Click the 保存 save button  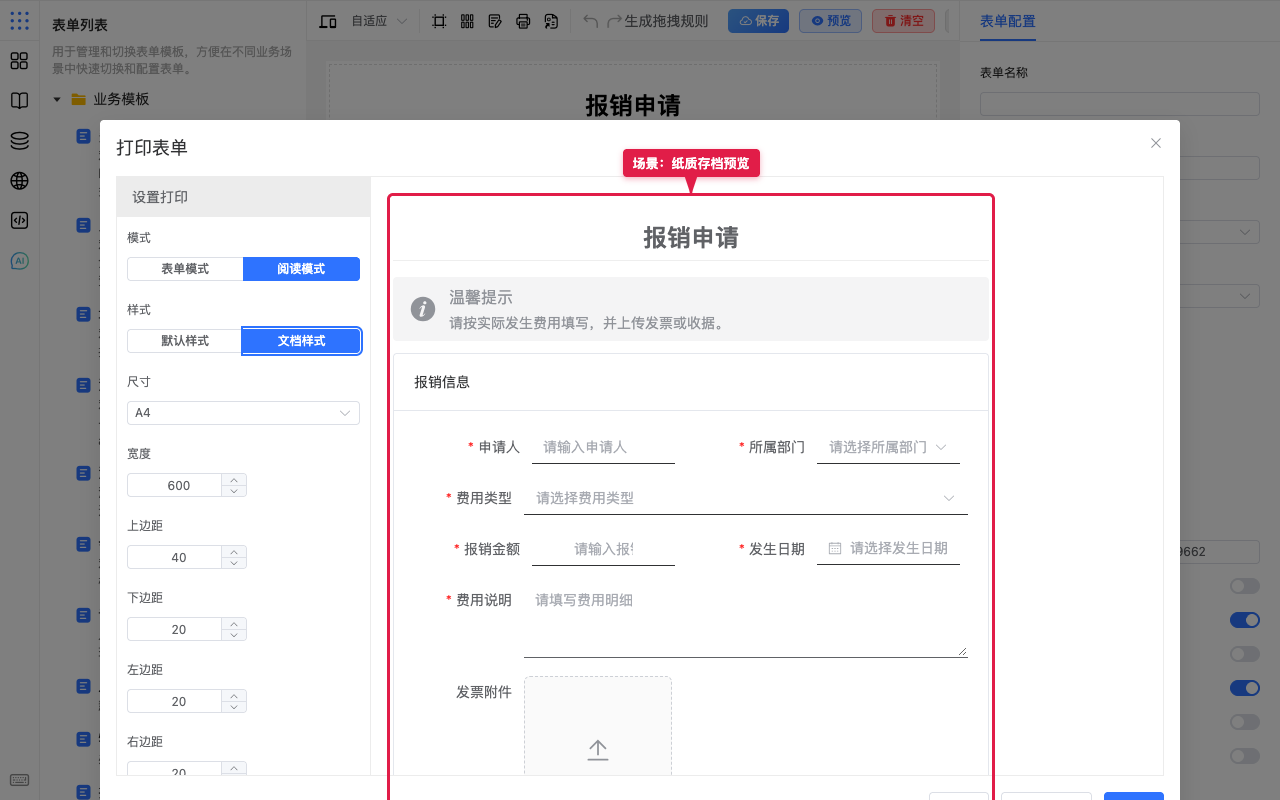point(758,21)
